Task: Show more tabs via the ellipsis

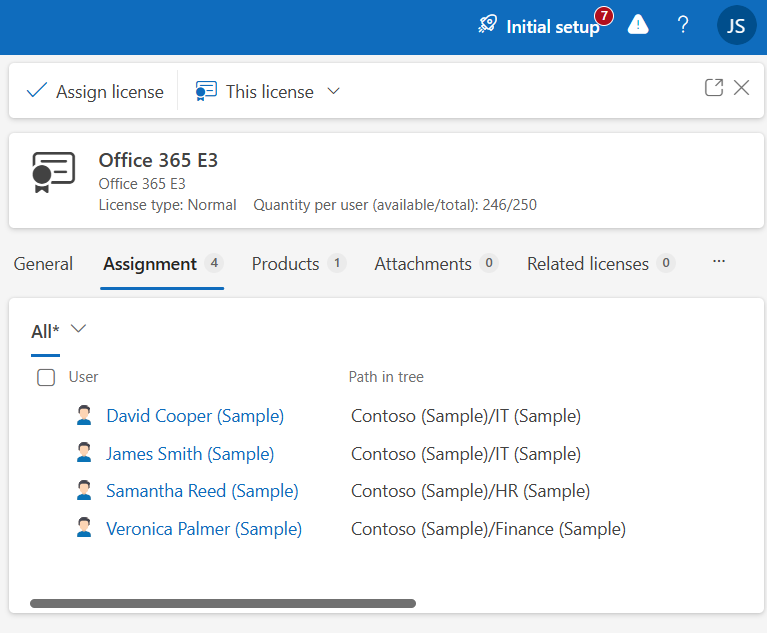Action: click(x=719, y=262)
